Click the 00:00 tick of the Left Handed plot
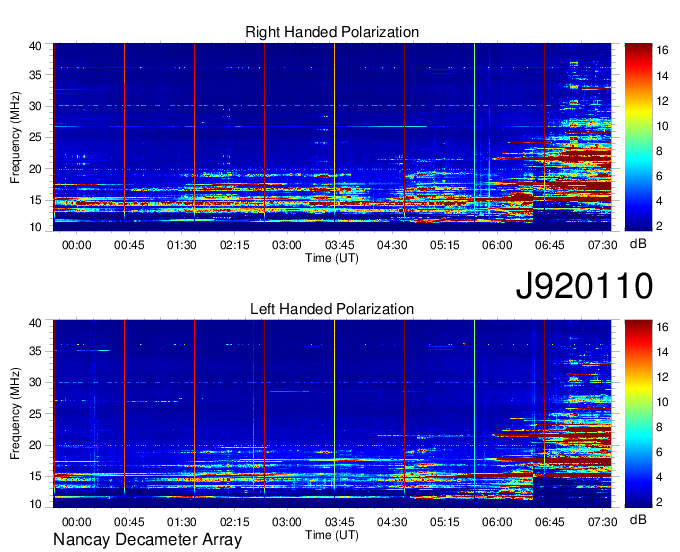 (x=77, y=522)
